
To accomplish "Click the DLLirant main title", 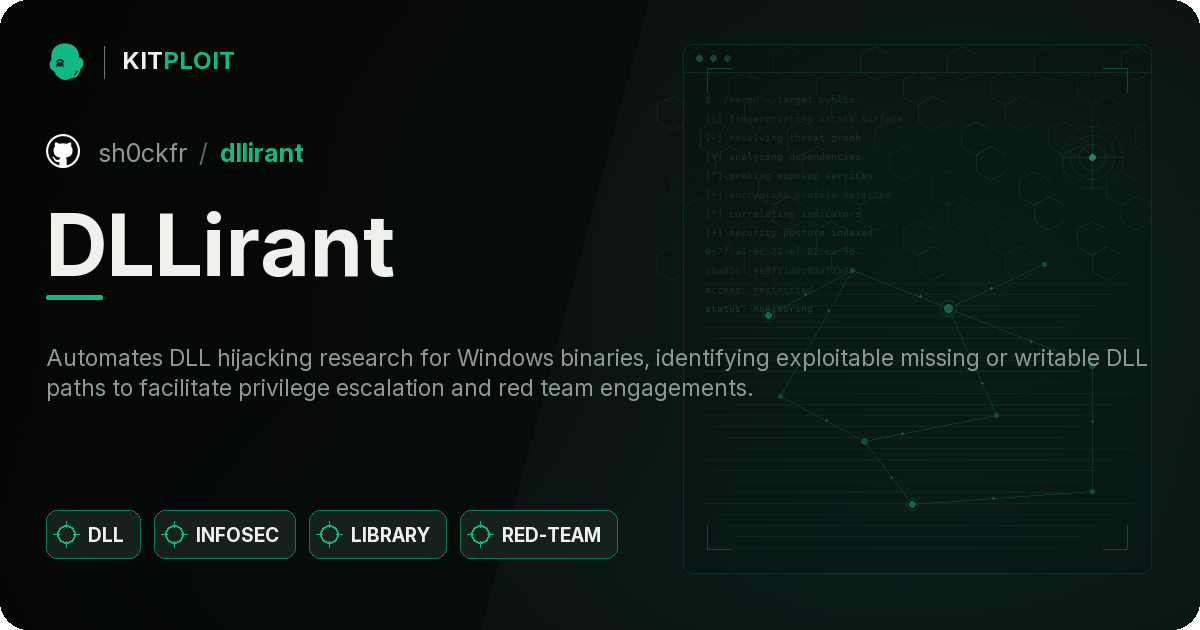I will [220, 245].
